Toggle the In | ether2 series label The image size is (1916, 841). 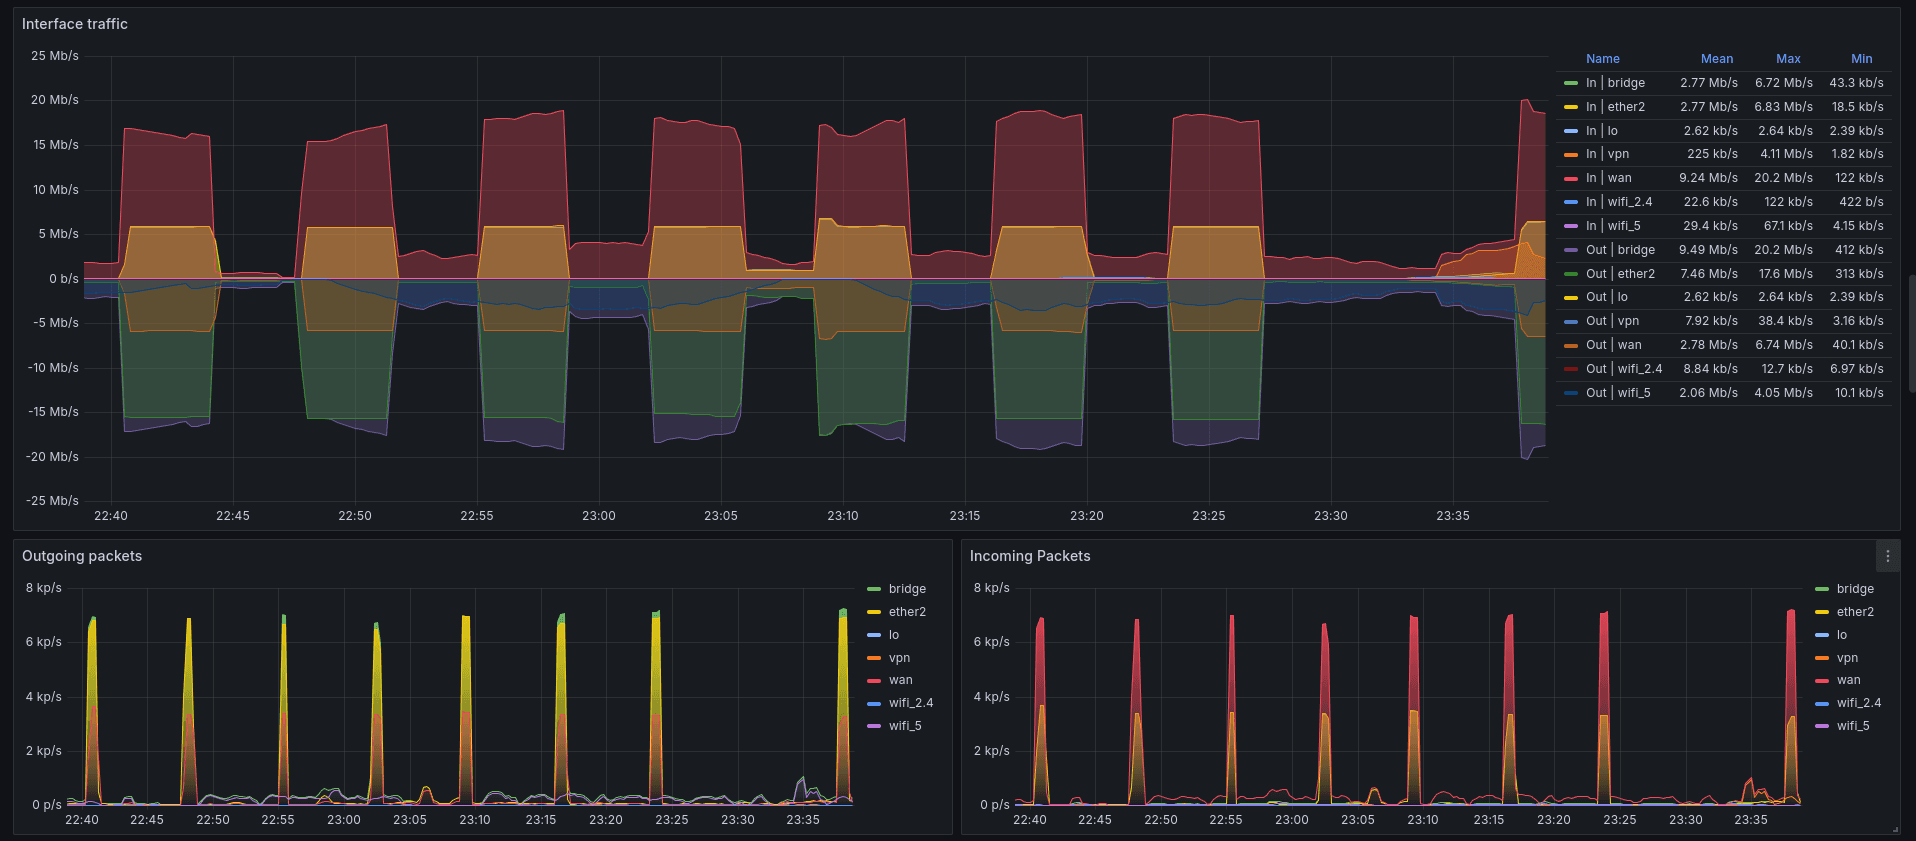[x=1615, y=107]
